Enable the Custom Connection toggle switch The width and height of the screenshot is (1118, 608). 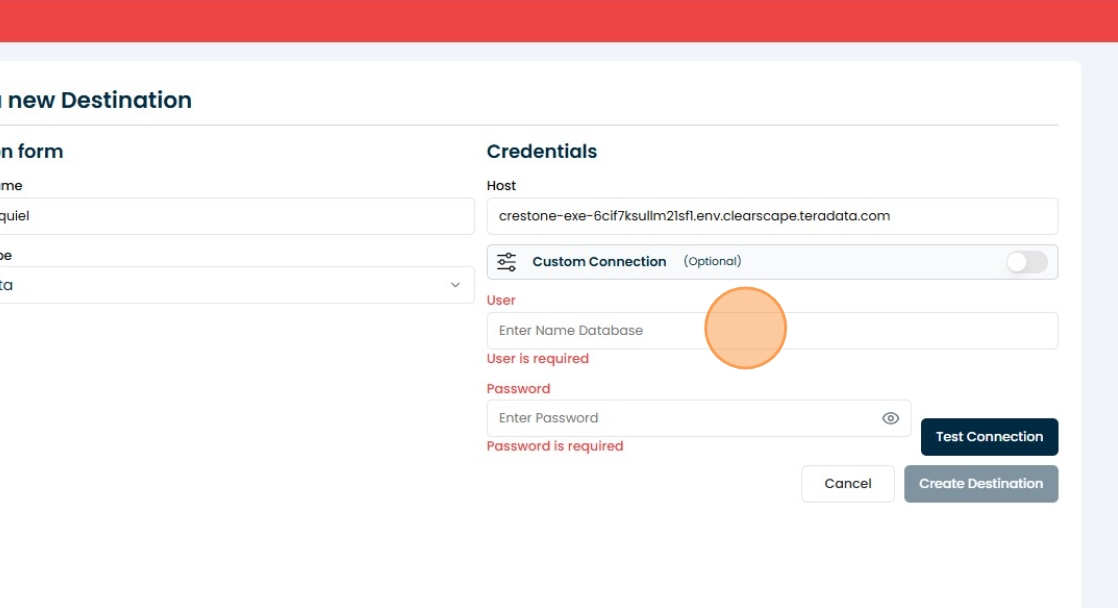coord(1026,262)
